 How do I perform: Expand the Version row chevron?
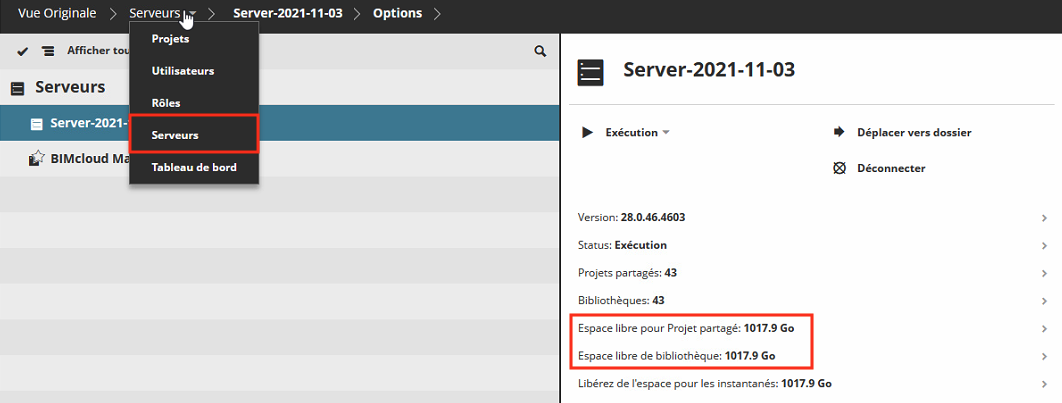(x=1045, y=218)
